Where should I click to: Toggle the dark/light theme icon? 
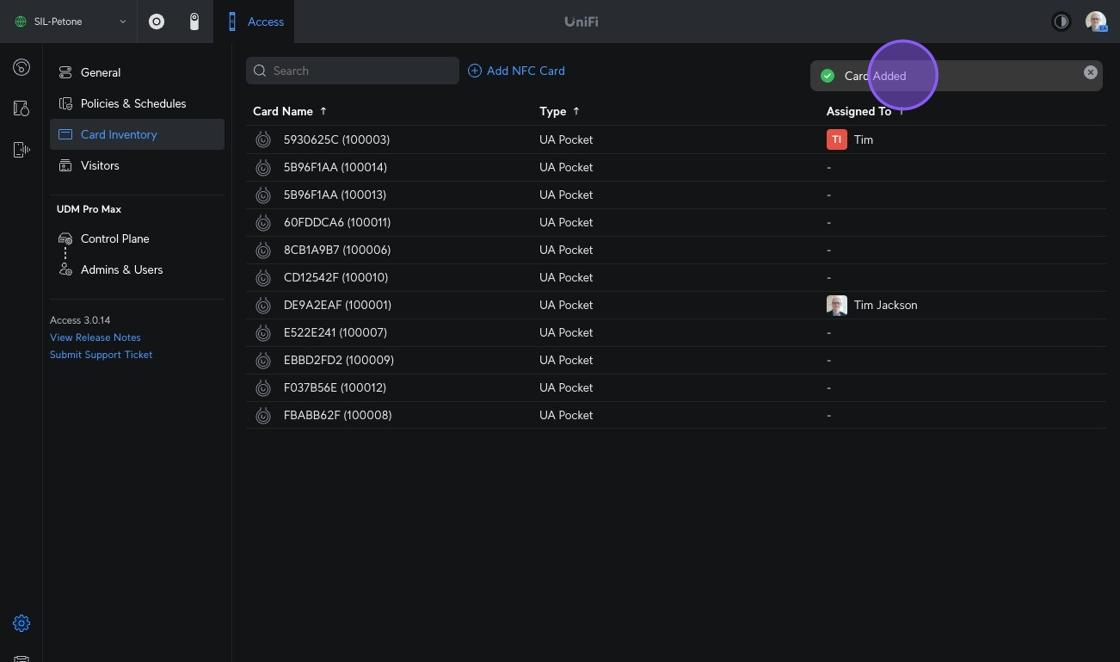click(1061, 21)
